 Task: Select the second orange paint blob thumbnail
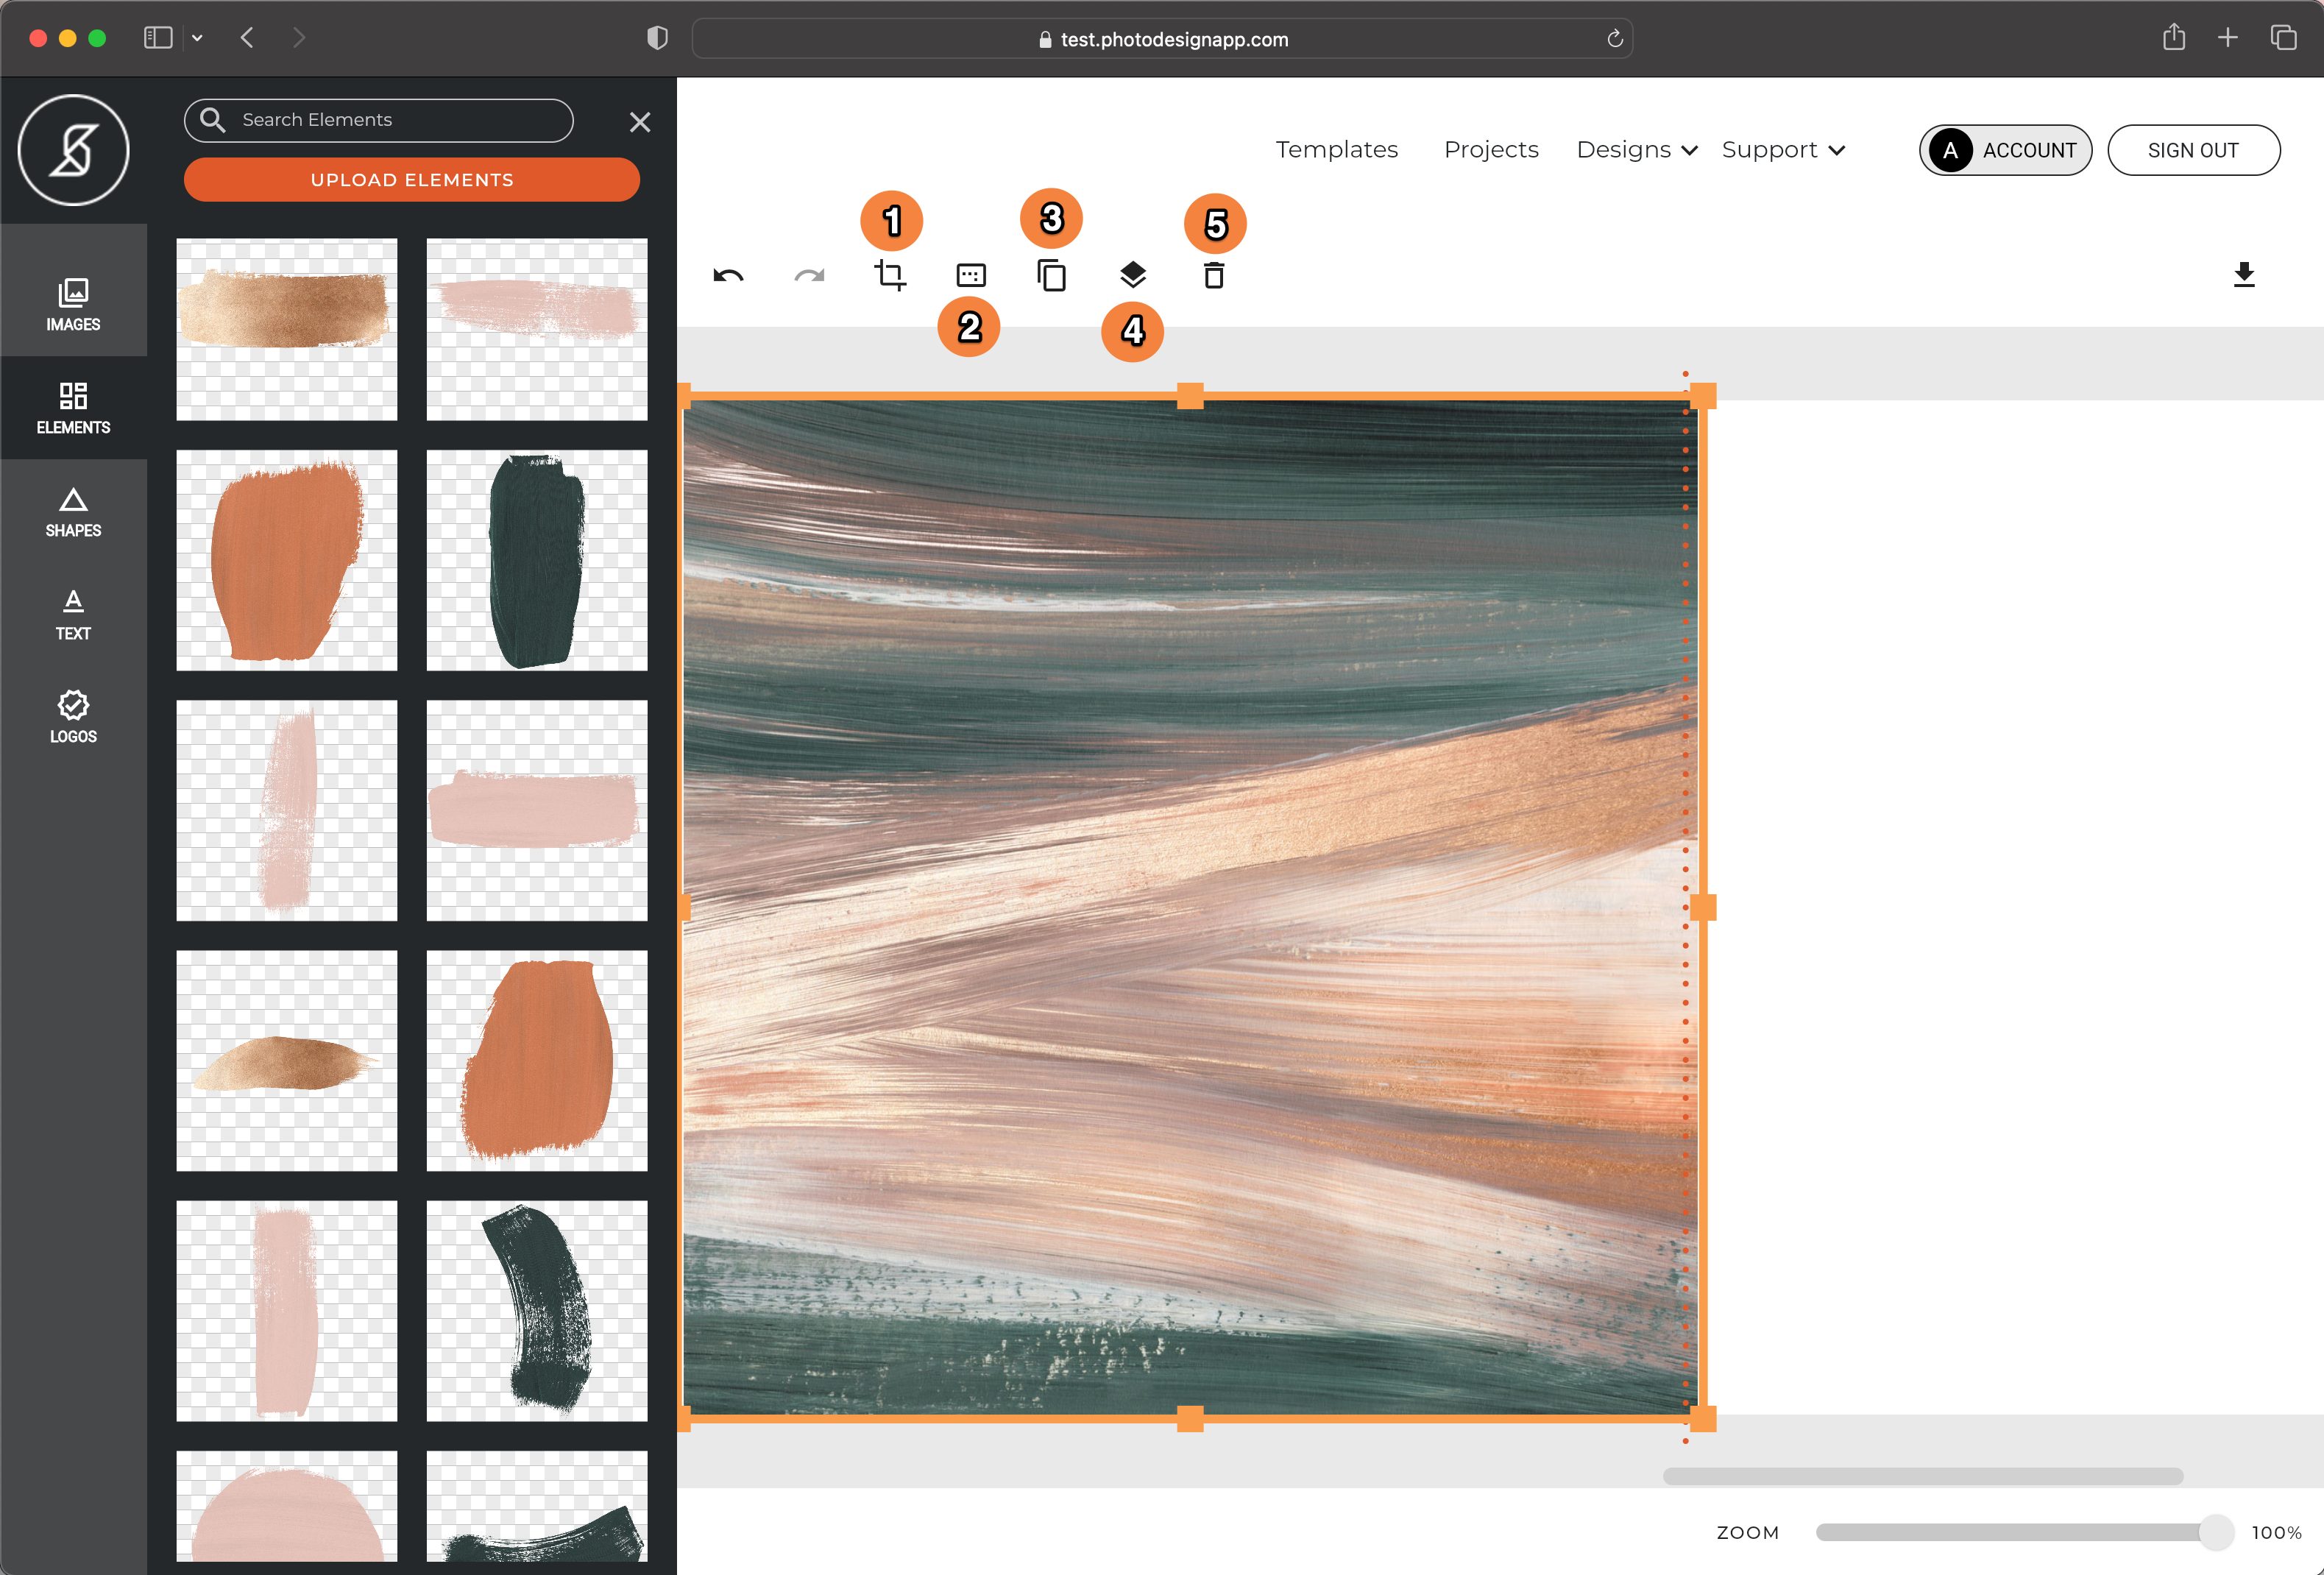click(537, 1060)
